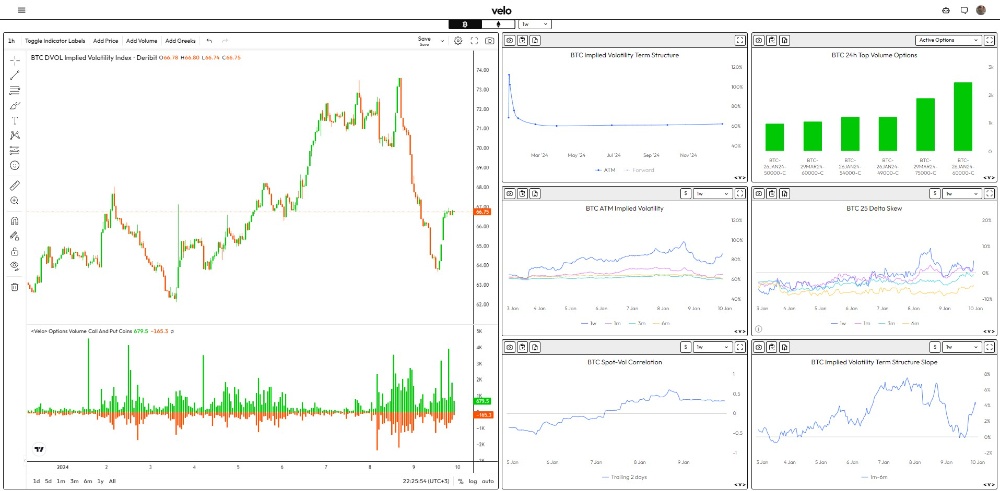Select the trend line drawing tool
The image size is (1000, 491).
pyautogui.click(x=15, y=75)
